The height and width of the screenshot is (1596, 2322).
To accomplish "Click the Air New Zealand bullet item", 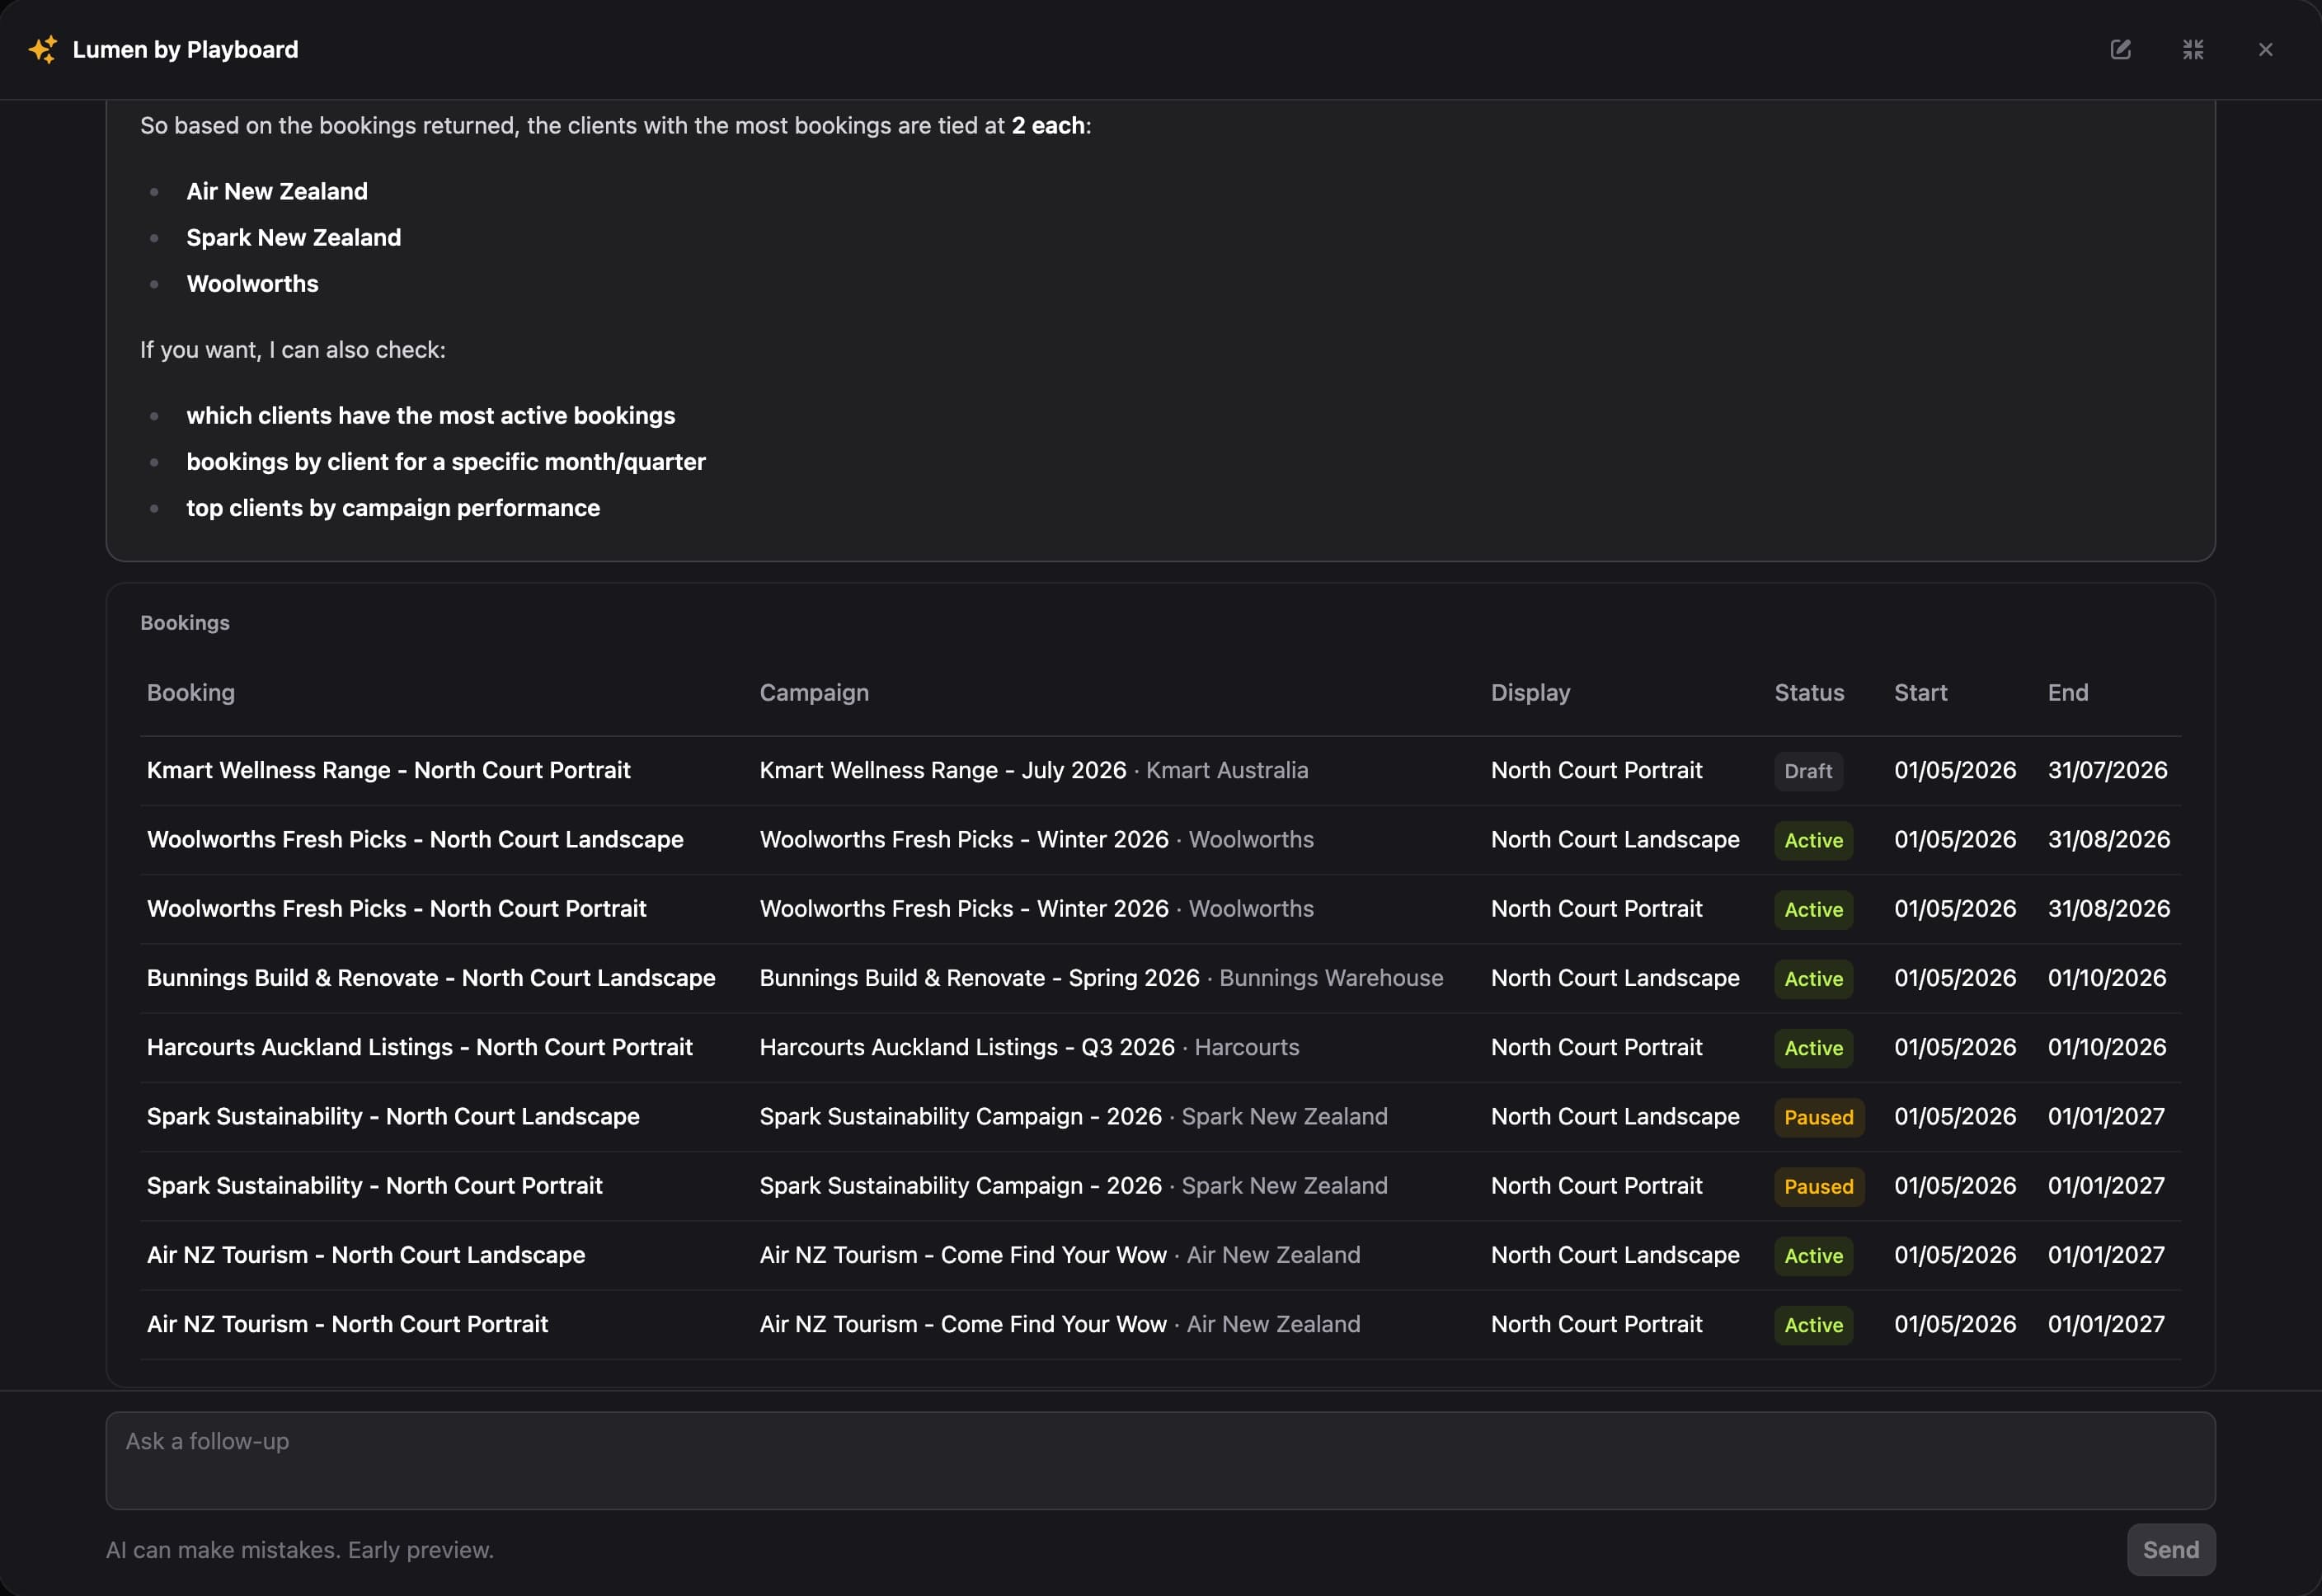I will click(277, 191).
